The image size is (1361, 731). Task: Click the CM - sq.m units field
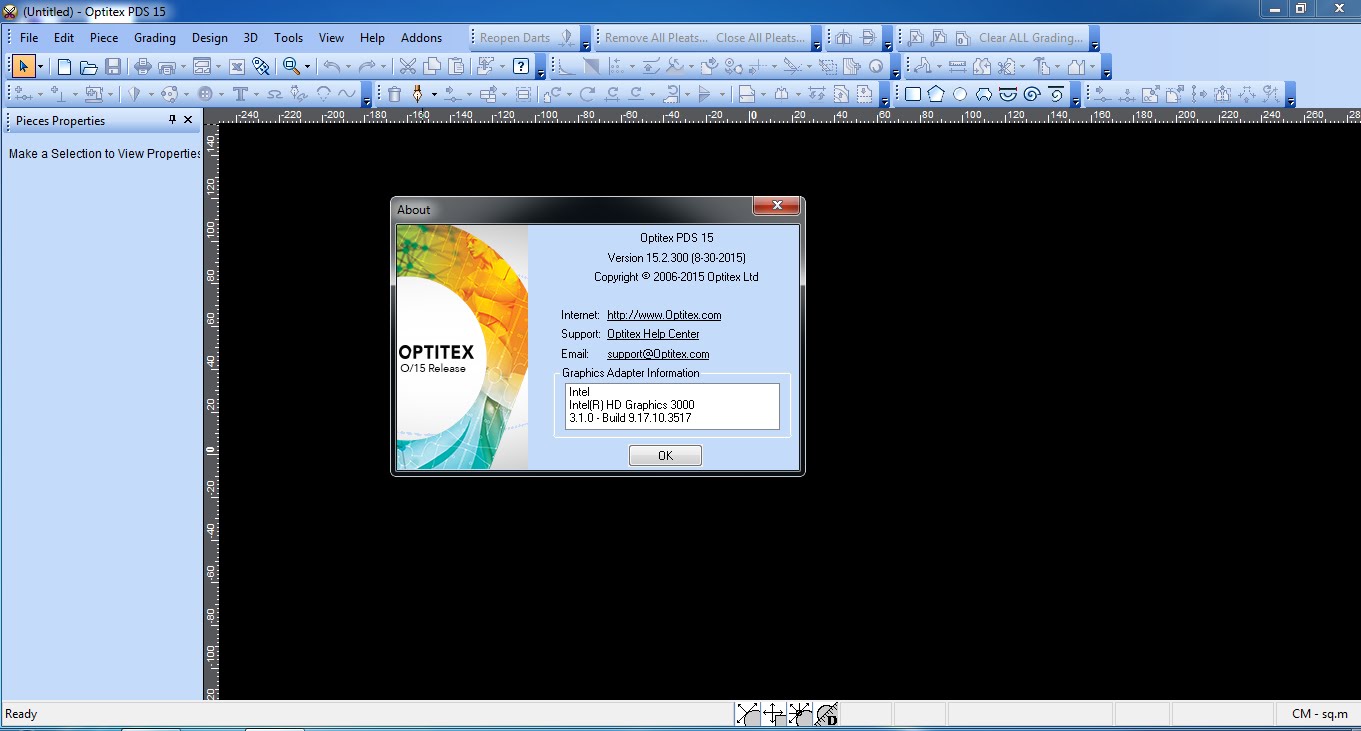point(1319,714)
